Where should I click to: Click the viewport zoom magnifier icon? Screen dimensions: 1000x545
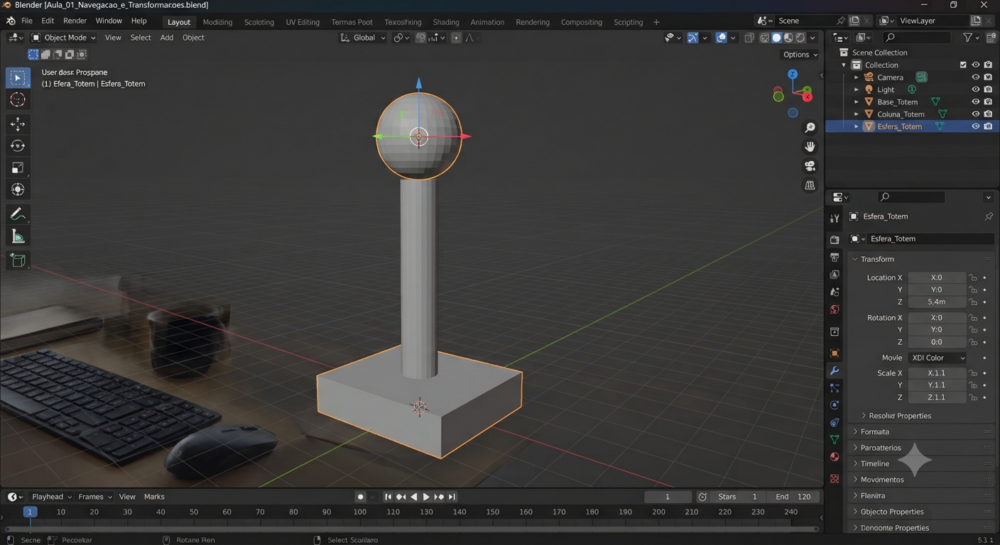pyautogui.click(x=810, y=128)
